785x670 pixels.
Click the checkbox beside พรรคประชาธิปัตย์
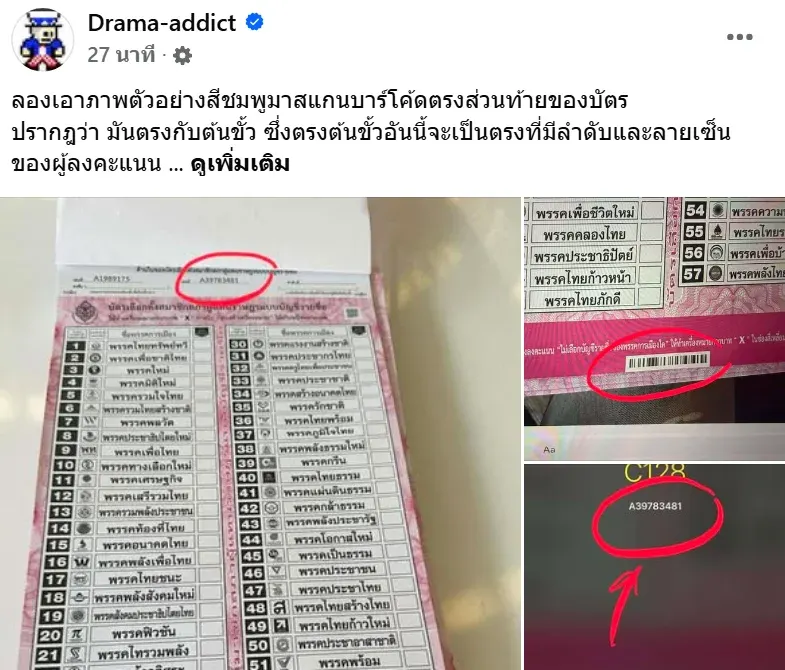click(650, 254)
